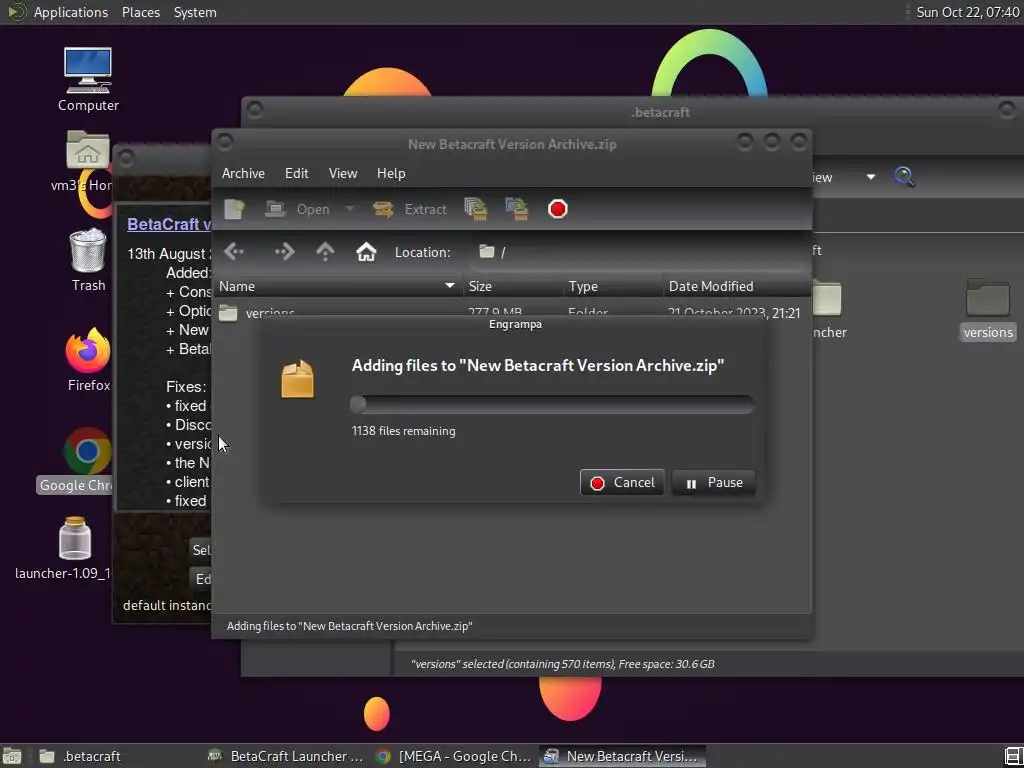Click the Add files toolbar icon

476,209
